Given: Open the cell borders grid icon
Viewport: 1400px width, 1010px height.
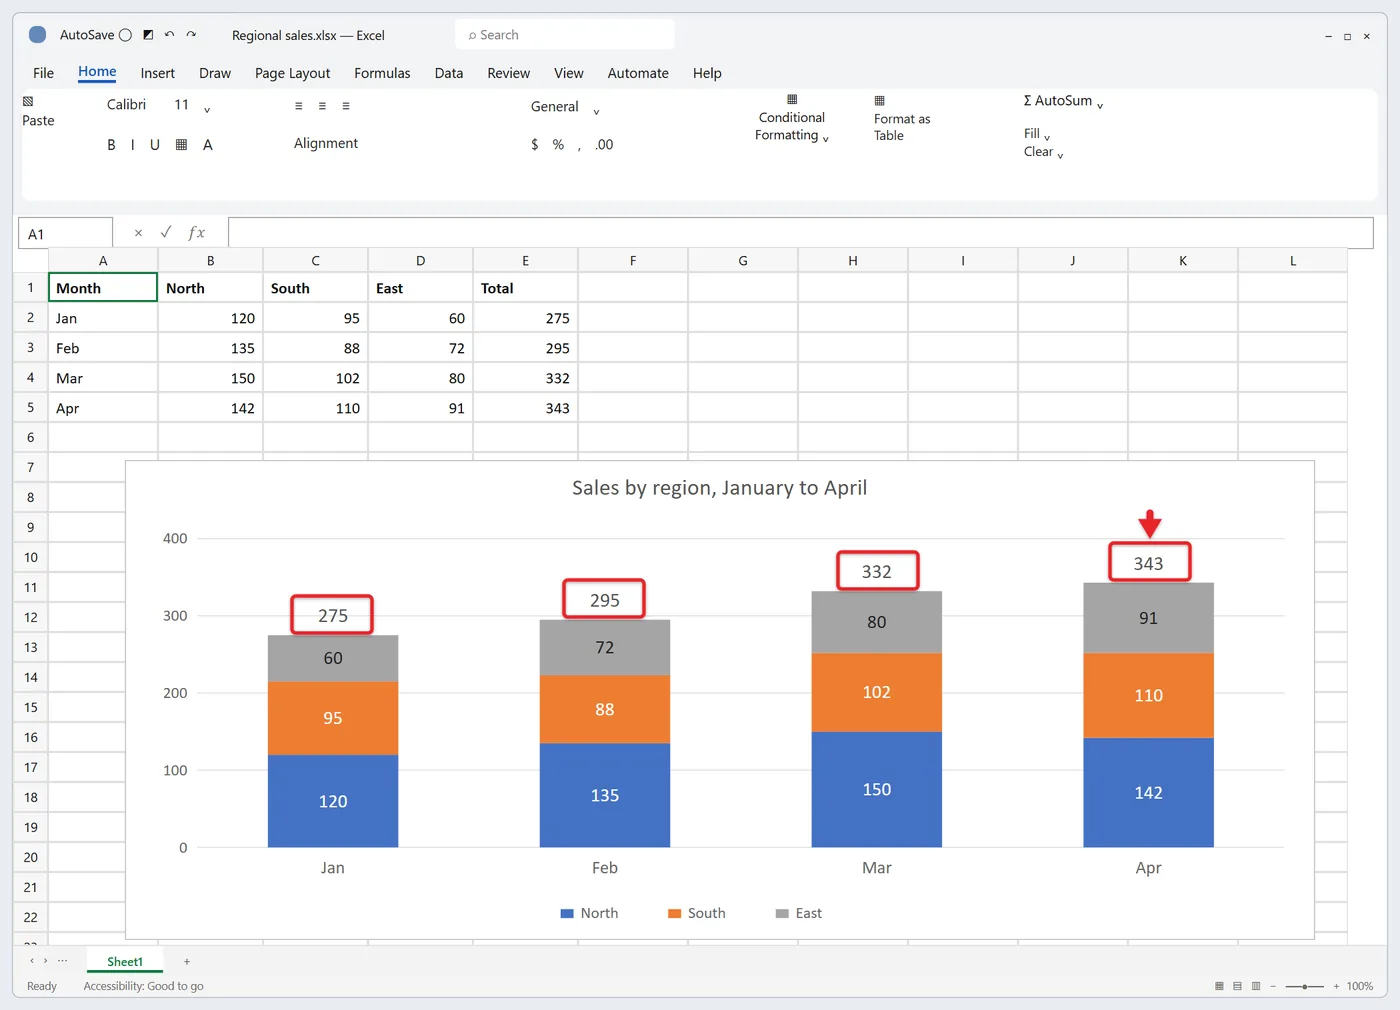Looking at the screenshot, I should (181, 145).
